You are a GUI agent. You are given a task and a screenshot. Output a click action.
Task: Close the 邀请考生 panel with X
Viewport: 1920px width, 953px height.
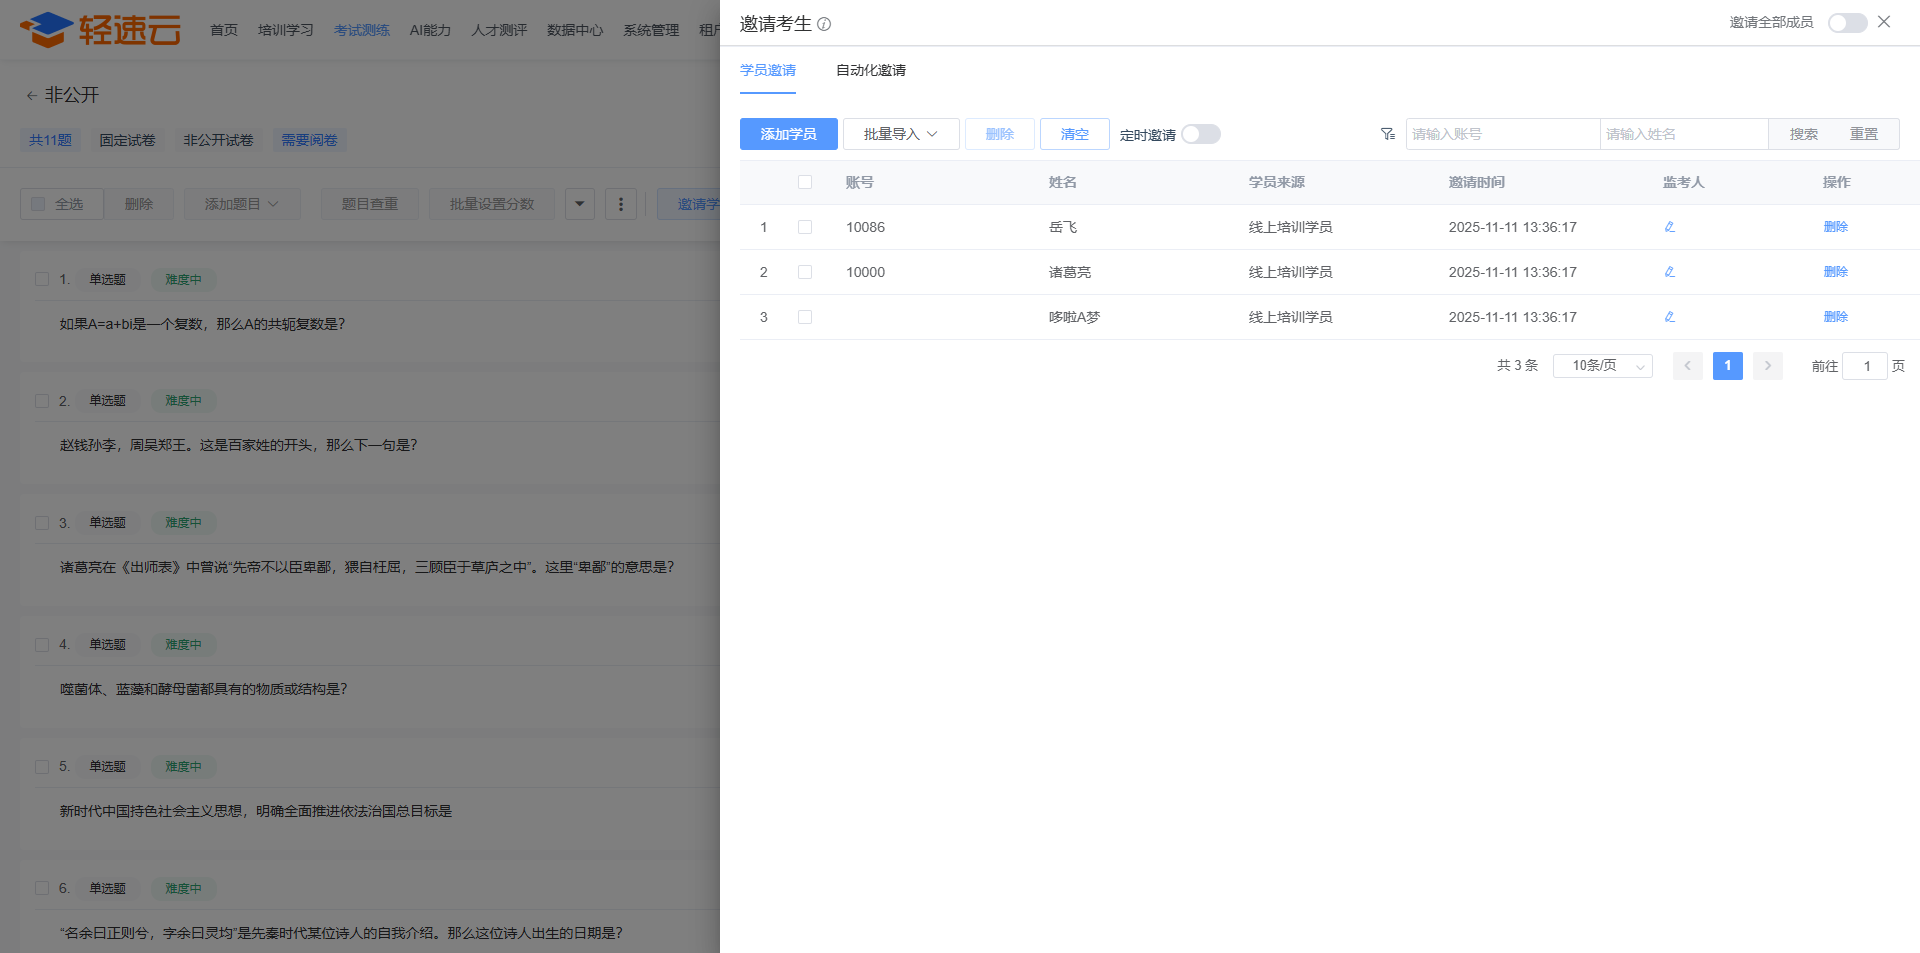tap(1884, 22)
